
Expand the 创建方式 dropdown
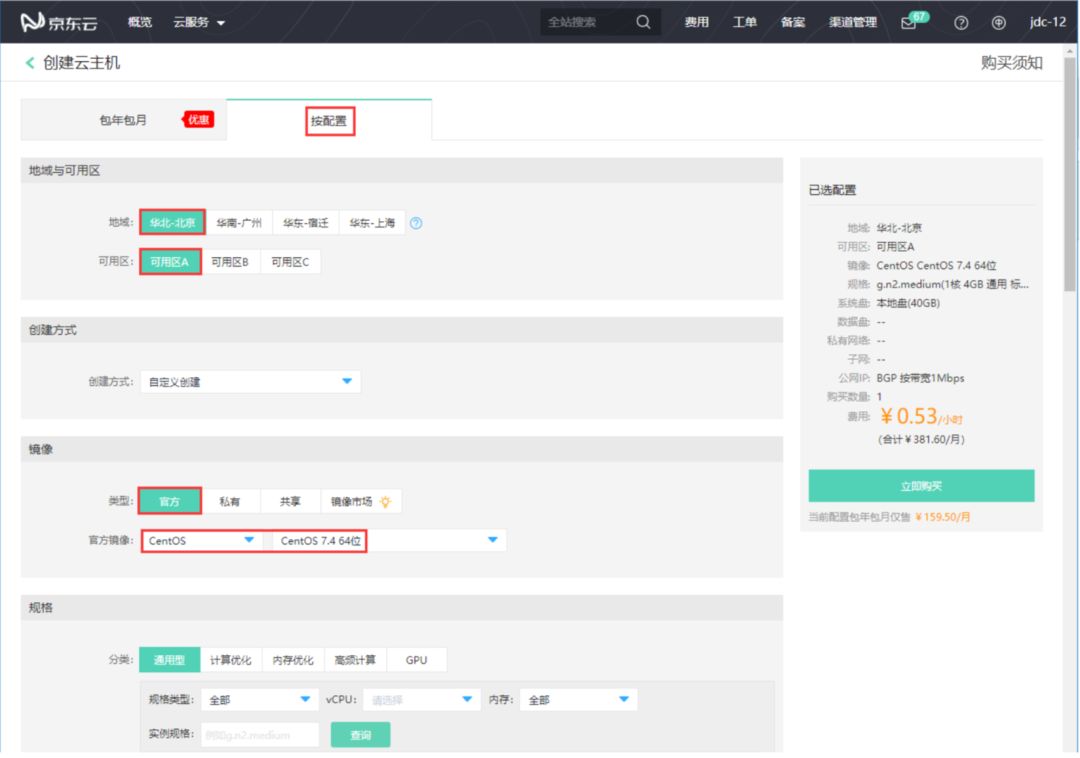251,382
